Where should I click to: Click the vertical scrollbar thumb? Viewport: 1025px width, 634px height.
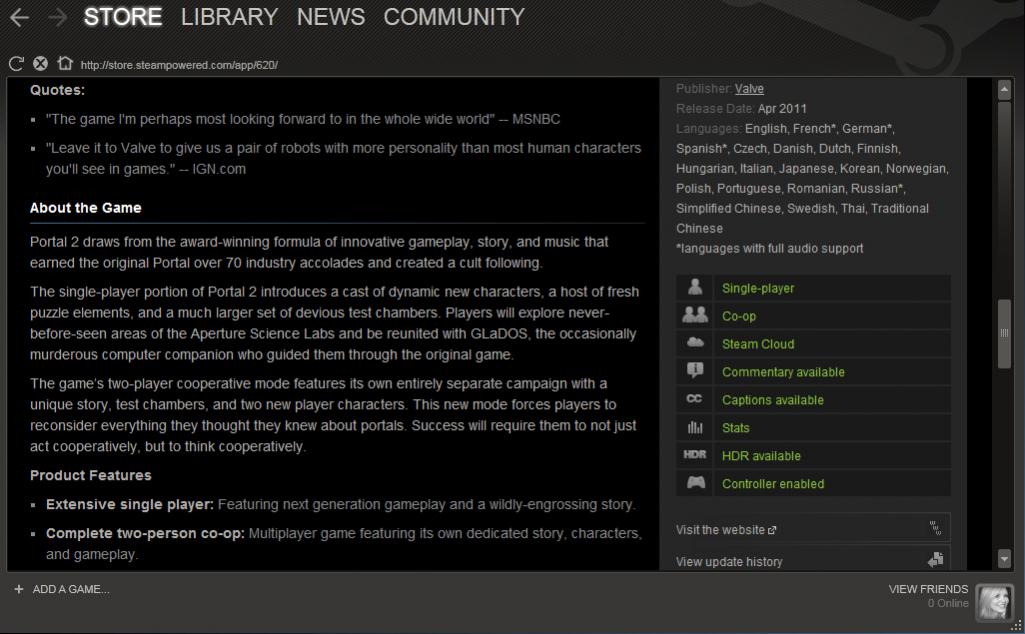point(1004,333)
